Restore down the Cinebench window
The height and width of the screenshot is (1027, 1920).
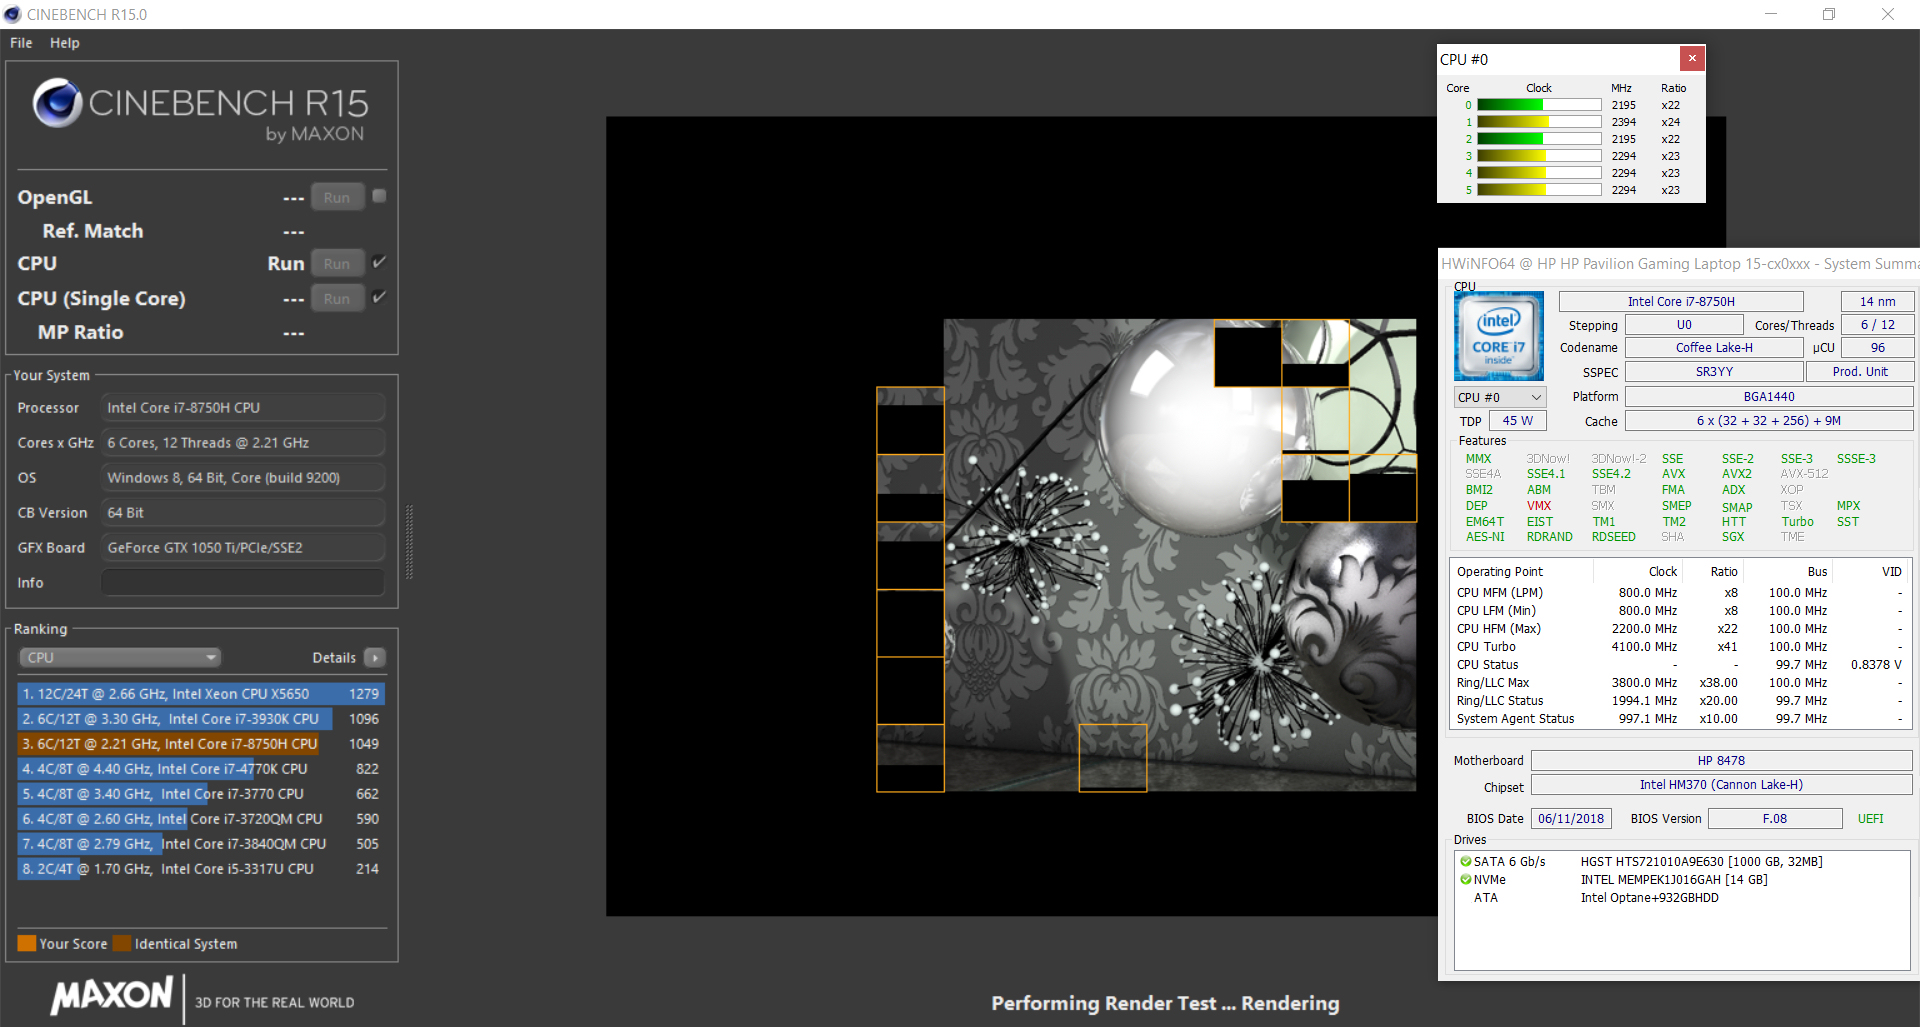coord(1829,14)
